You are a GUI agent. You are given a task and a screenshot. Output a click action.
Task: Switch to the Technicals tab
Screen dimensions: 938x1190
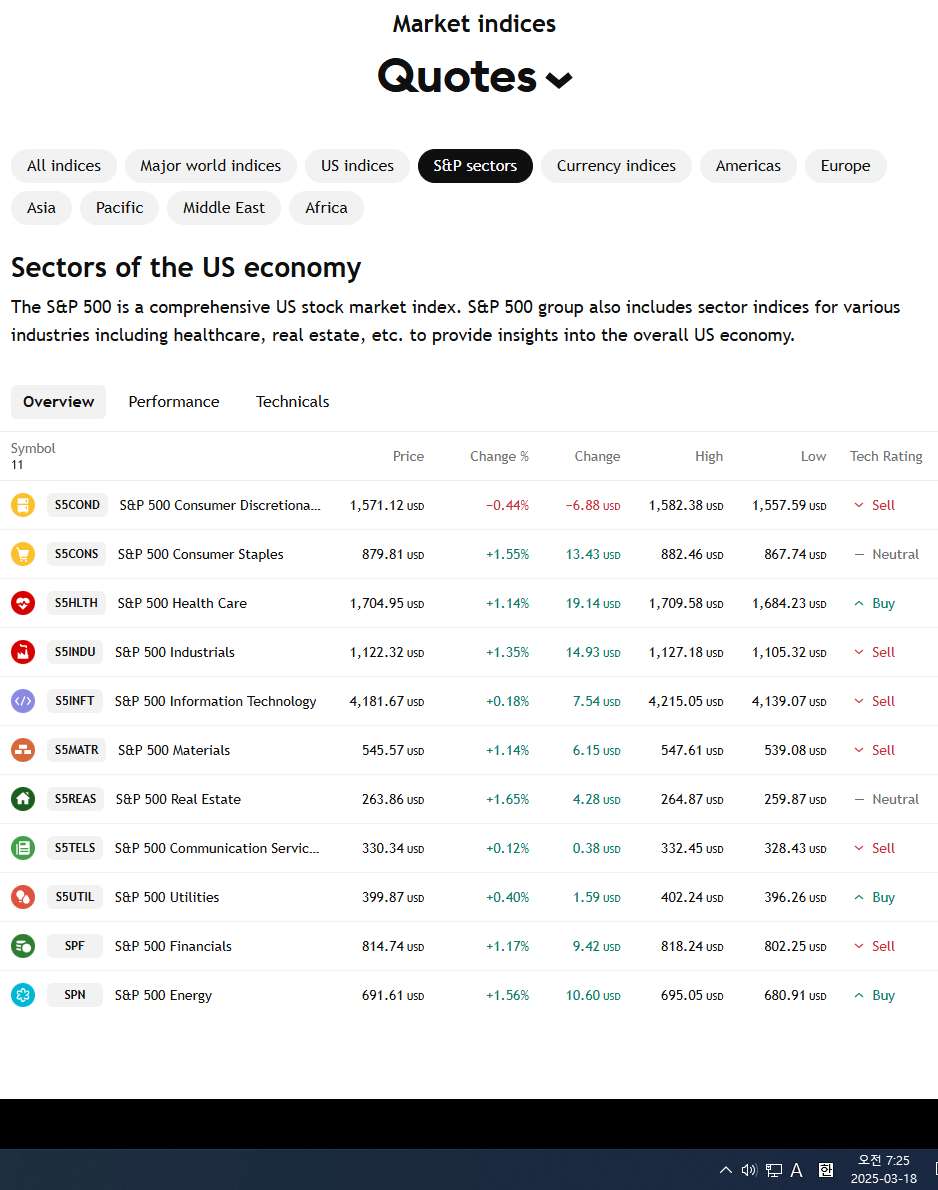point(292,401)
